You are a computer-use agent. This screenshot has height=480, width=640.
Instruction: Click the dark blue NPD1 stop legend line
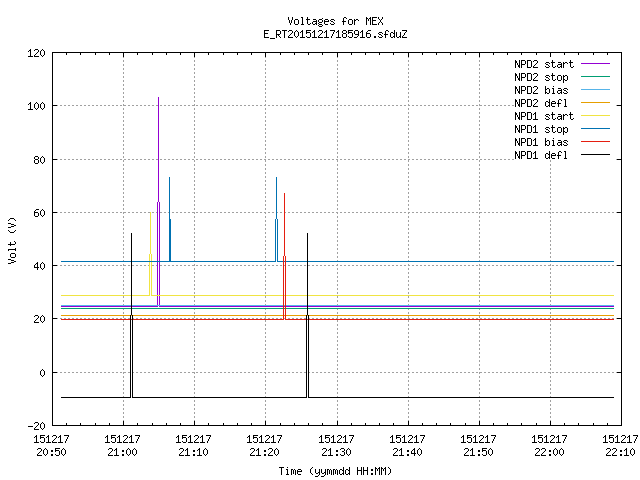coord(595,129)
